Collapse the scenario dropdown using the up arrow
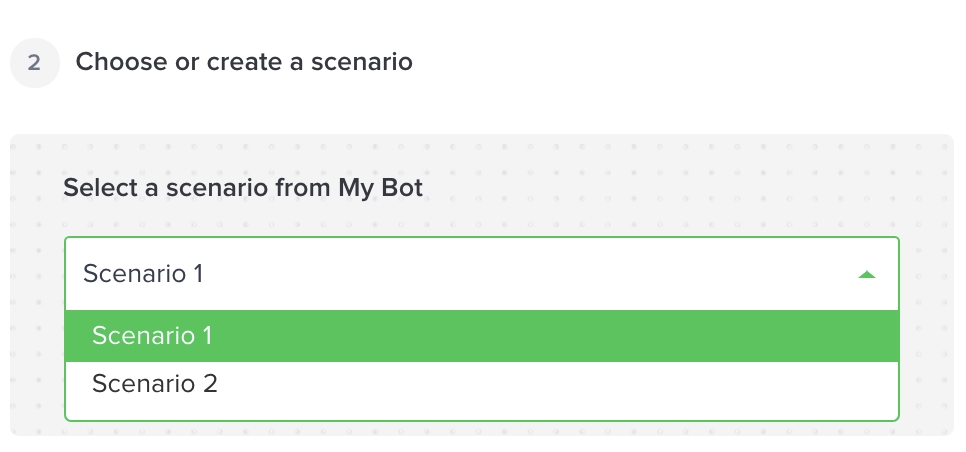Screen dimensions: 966x452 (867, 274)
